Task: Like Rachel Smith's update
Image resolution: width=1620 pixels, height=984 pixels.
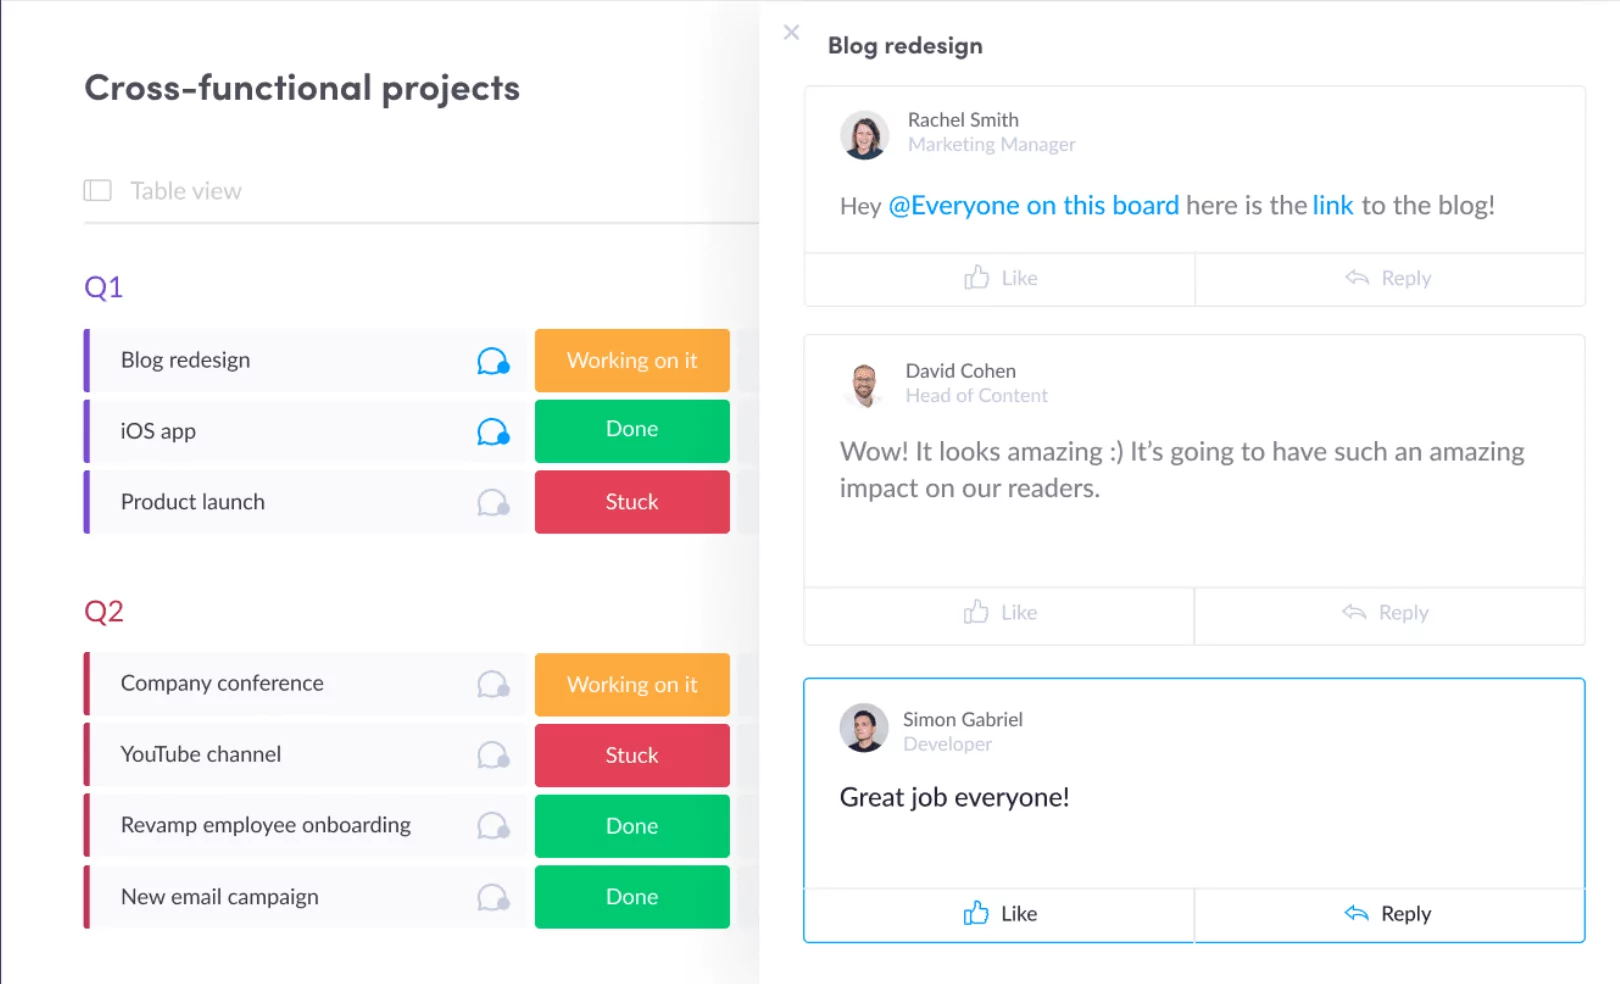Action: click(x=1000, y=278)
